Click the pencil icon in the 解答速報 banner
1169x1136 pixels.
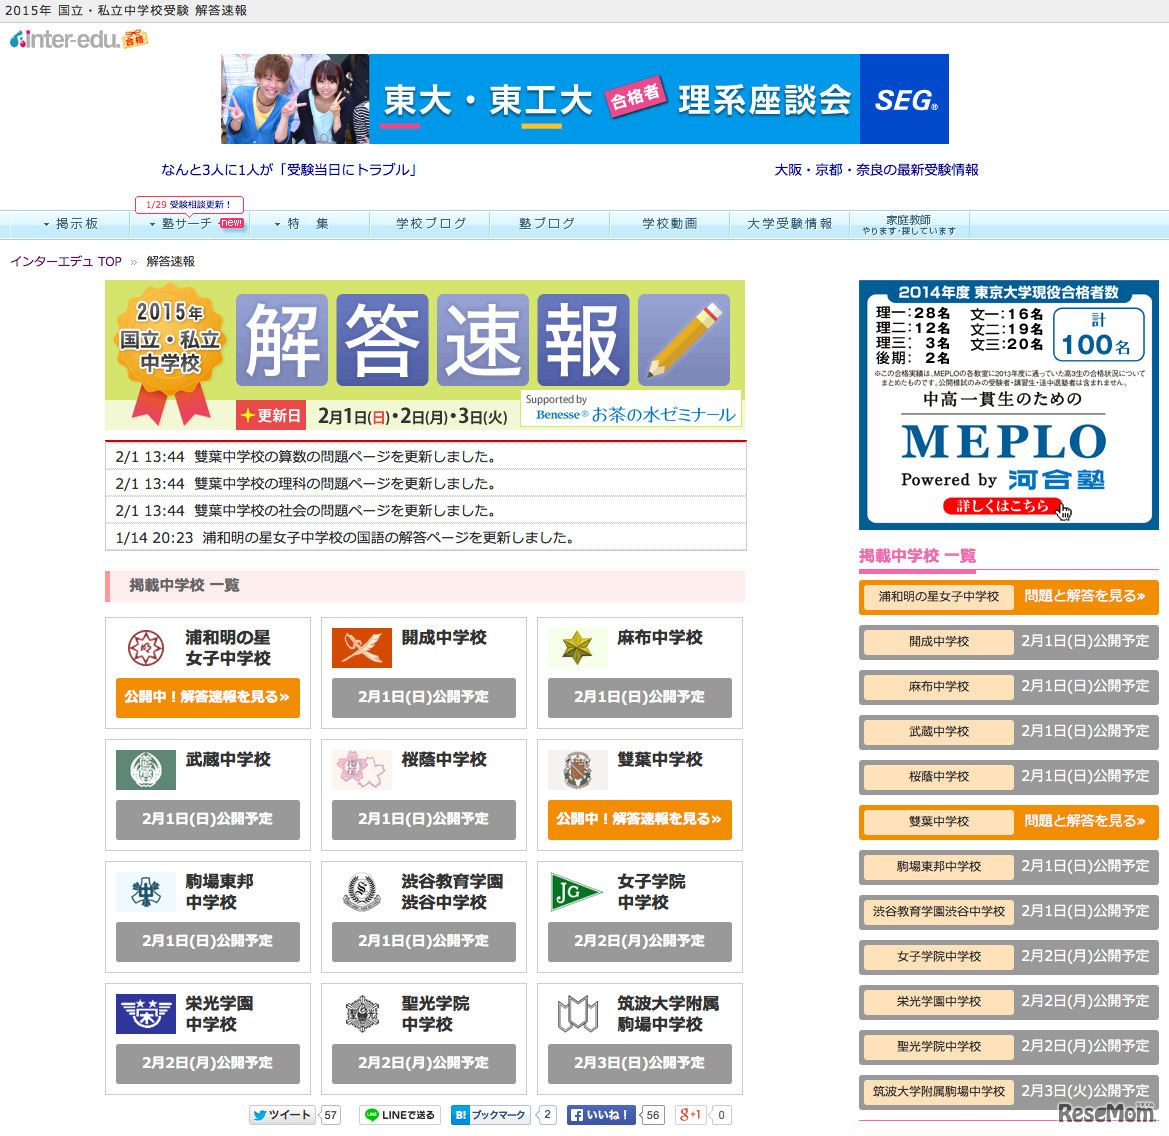click(684, 338)
